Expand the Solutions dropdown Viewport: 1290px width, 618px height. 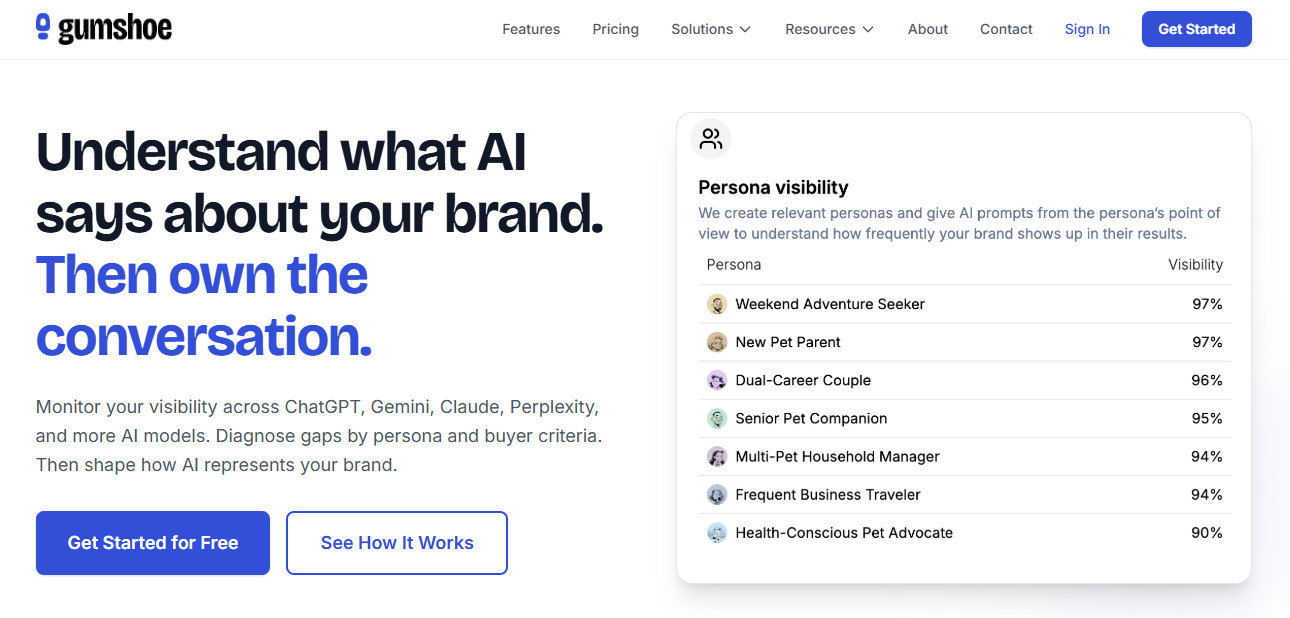(x=710, y=29)
